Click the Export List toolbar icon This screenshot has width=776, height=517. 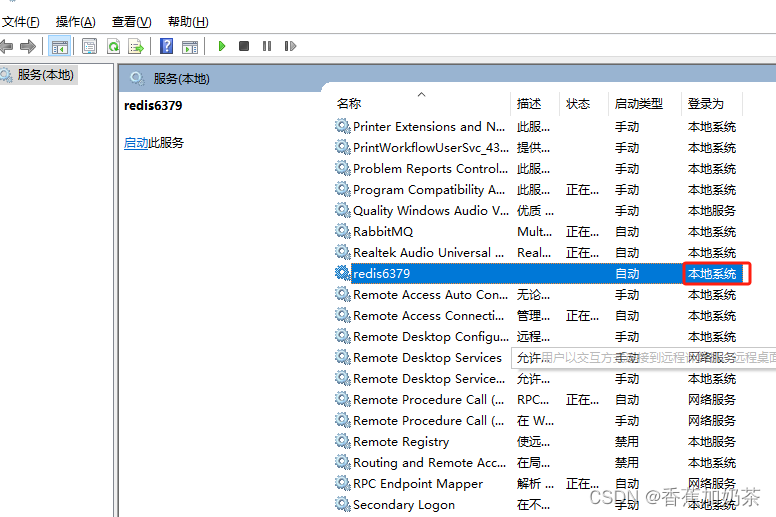tap(136, 47)
